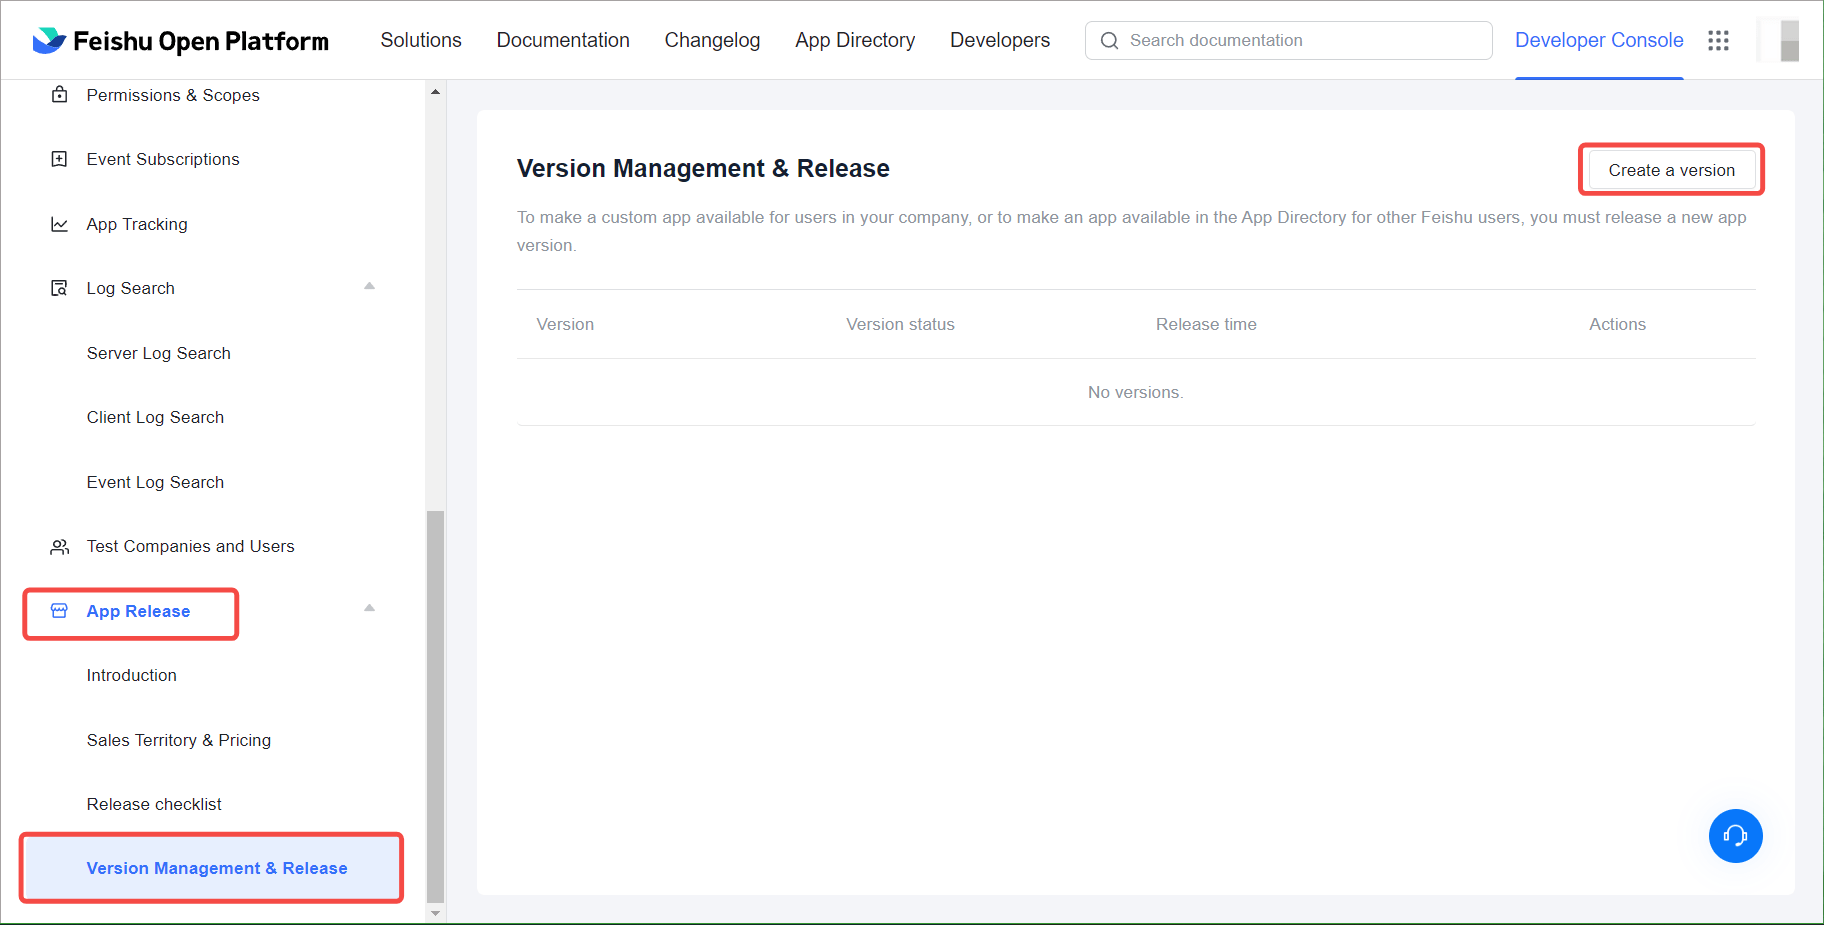Click the user avatar in top right
Screen dimensions: 1824x925
pos(1780,41)
